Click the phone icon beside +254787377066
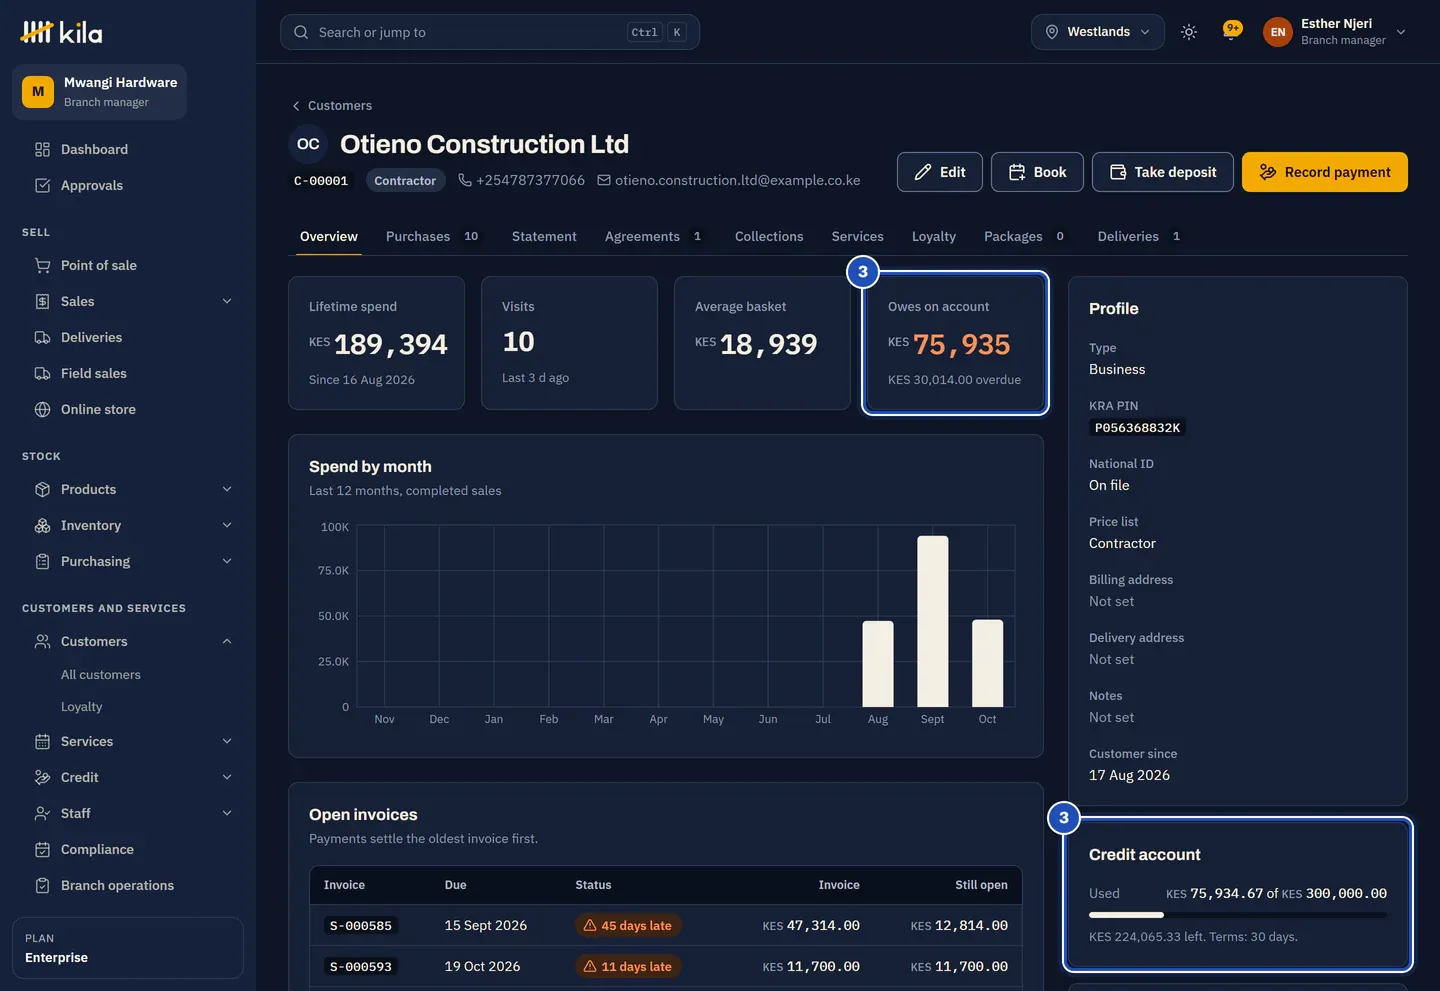The width and height of the screenshot is (1440, 991). pos(465,180)
